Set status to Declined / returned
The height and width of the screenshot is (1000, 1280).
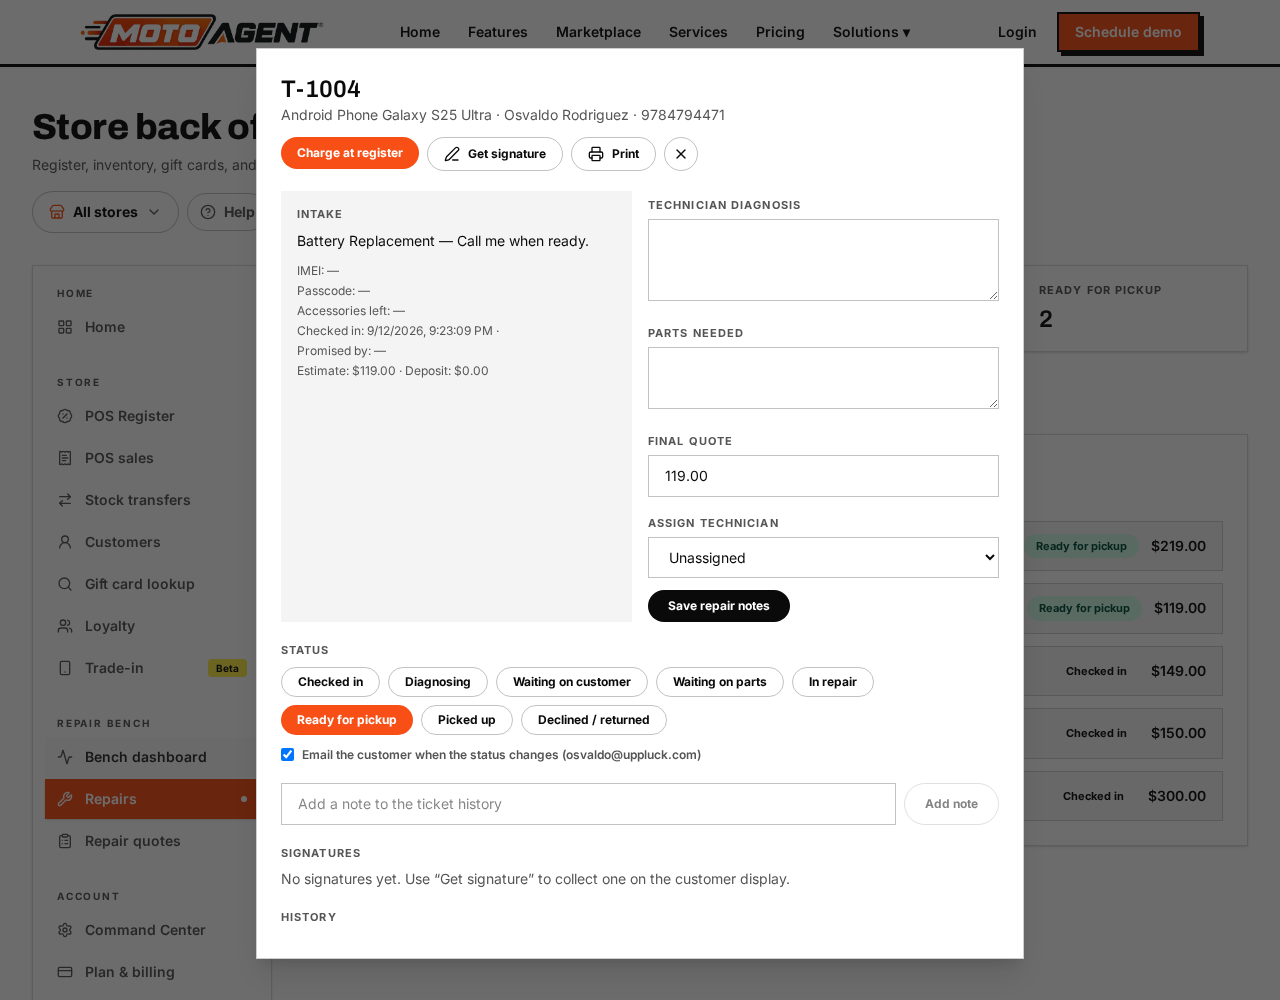[x=594, y=720]
